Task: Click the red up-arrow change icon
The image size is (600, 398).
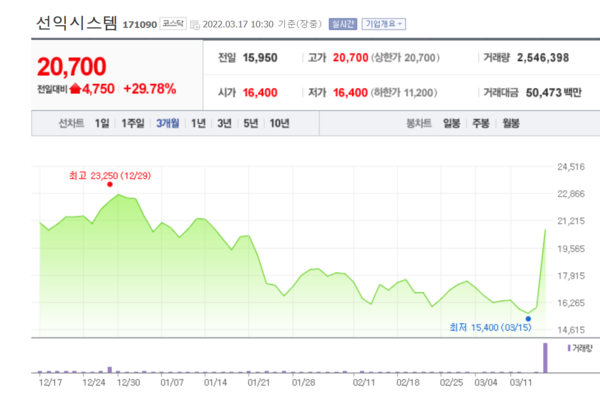Action: 75,88
